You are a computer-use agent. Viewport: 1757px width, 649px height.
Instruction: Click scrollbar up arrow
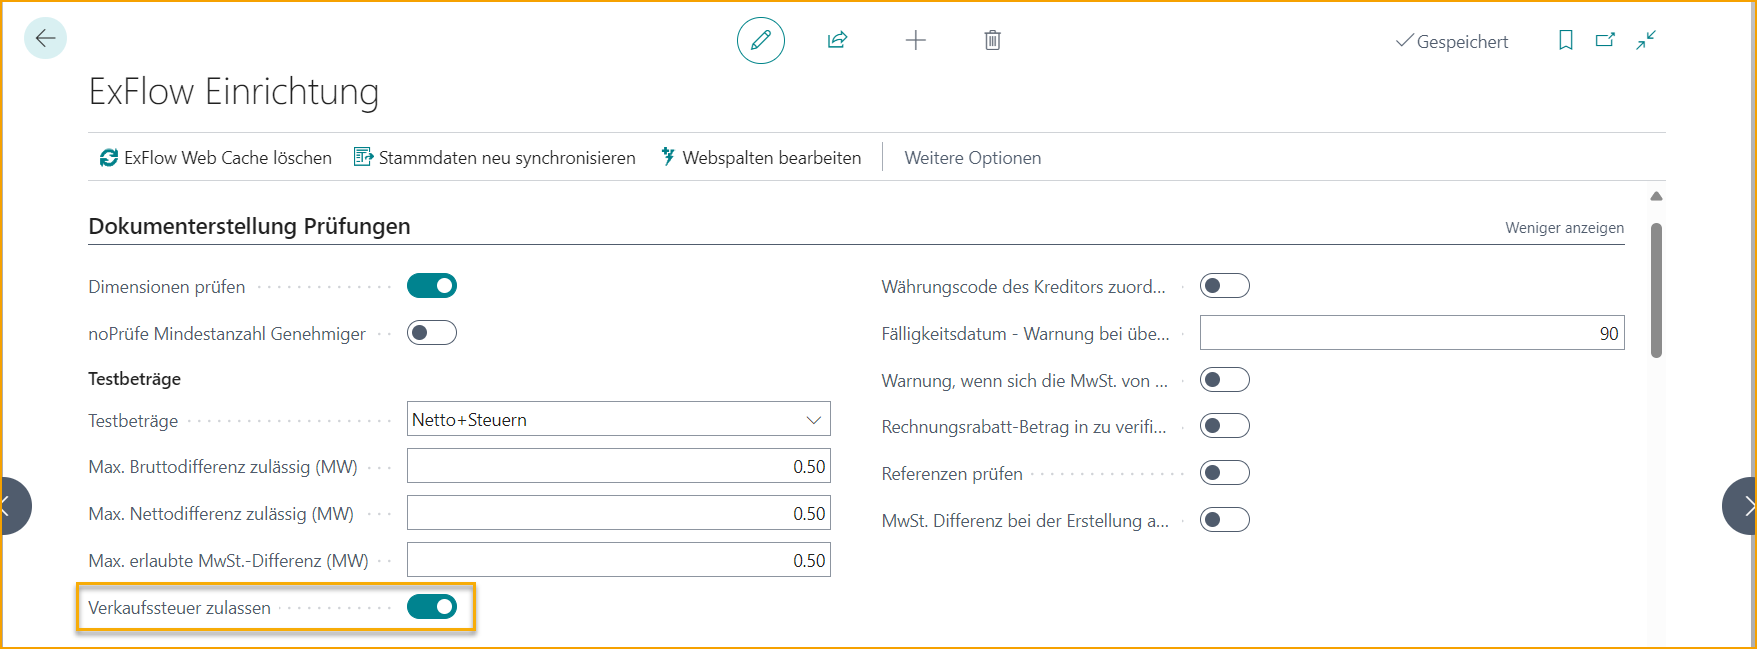coord(1656,196)
